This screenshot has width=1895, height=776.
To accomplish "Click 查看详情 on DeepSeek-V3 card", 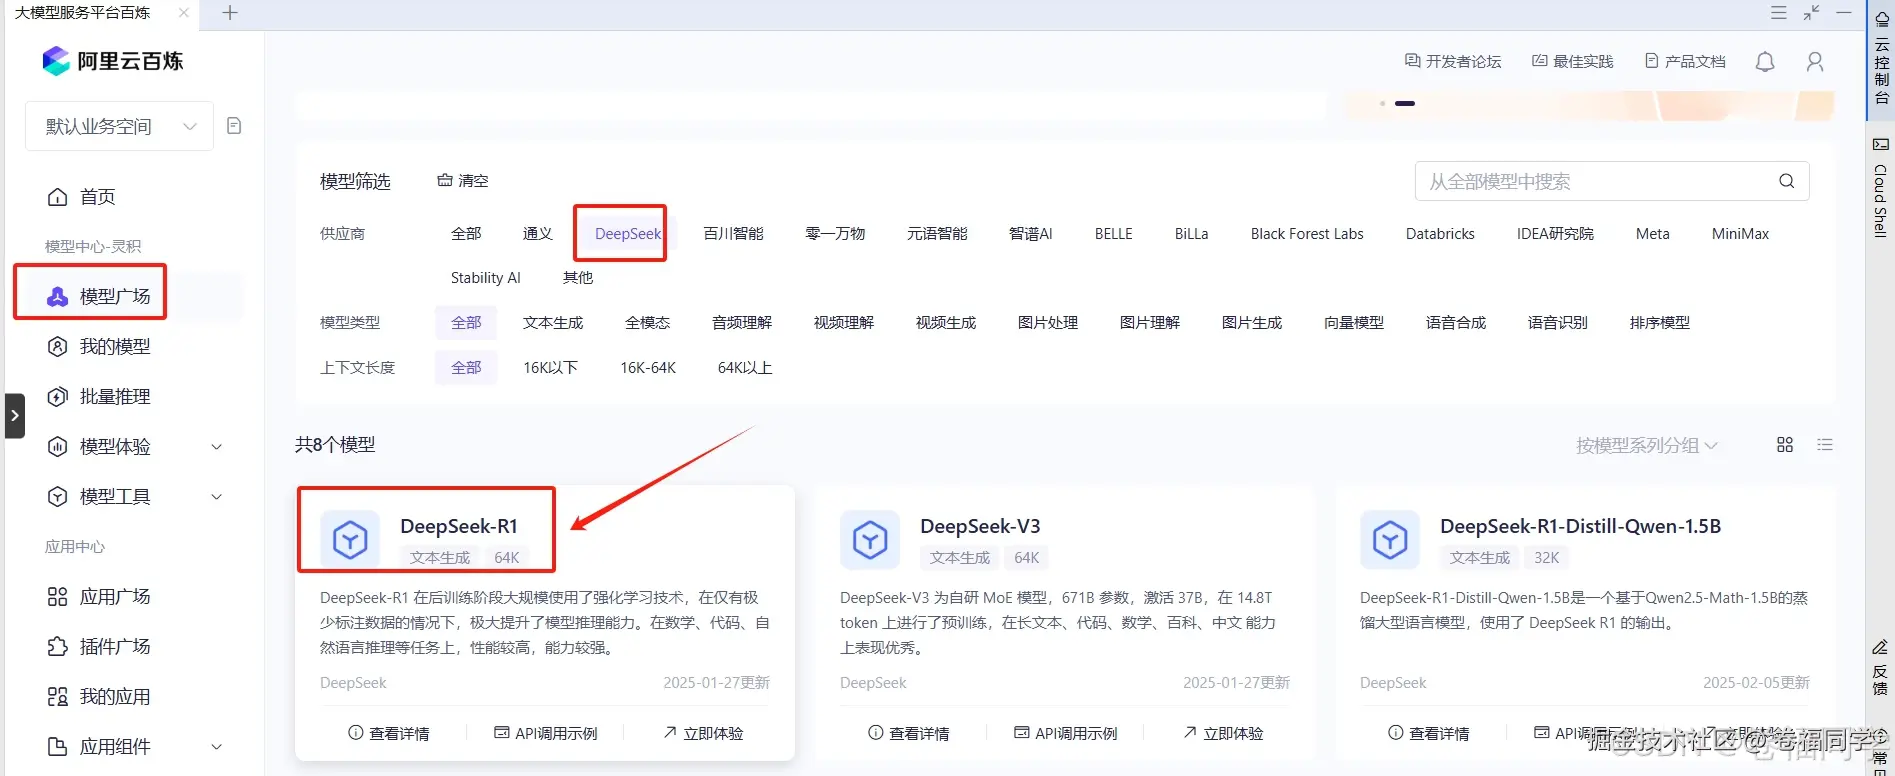I will [908, 734].
